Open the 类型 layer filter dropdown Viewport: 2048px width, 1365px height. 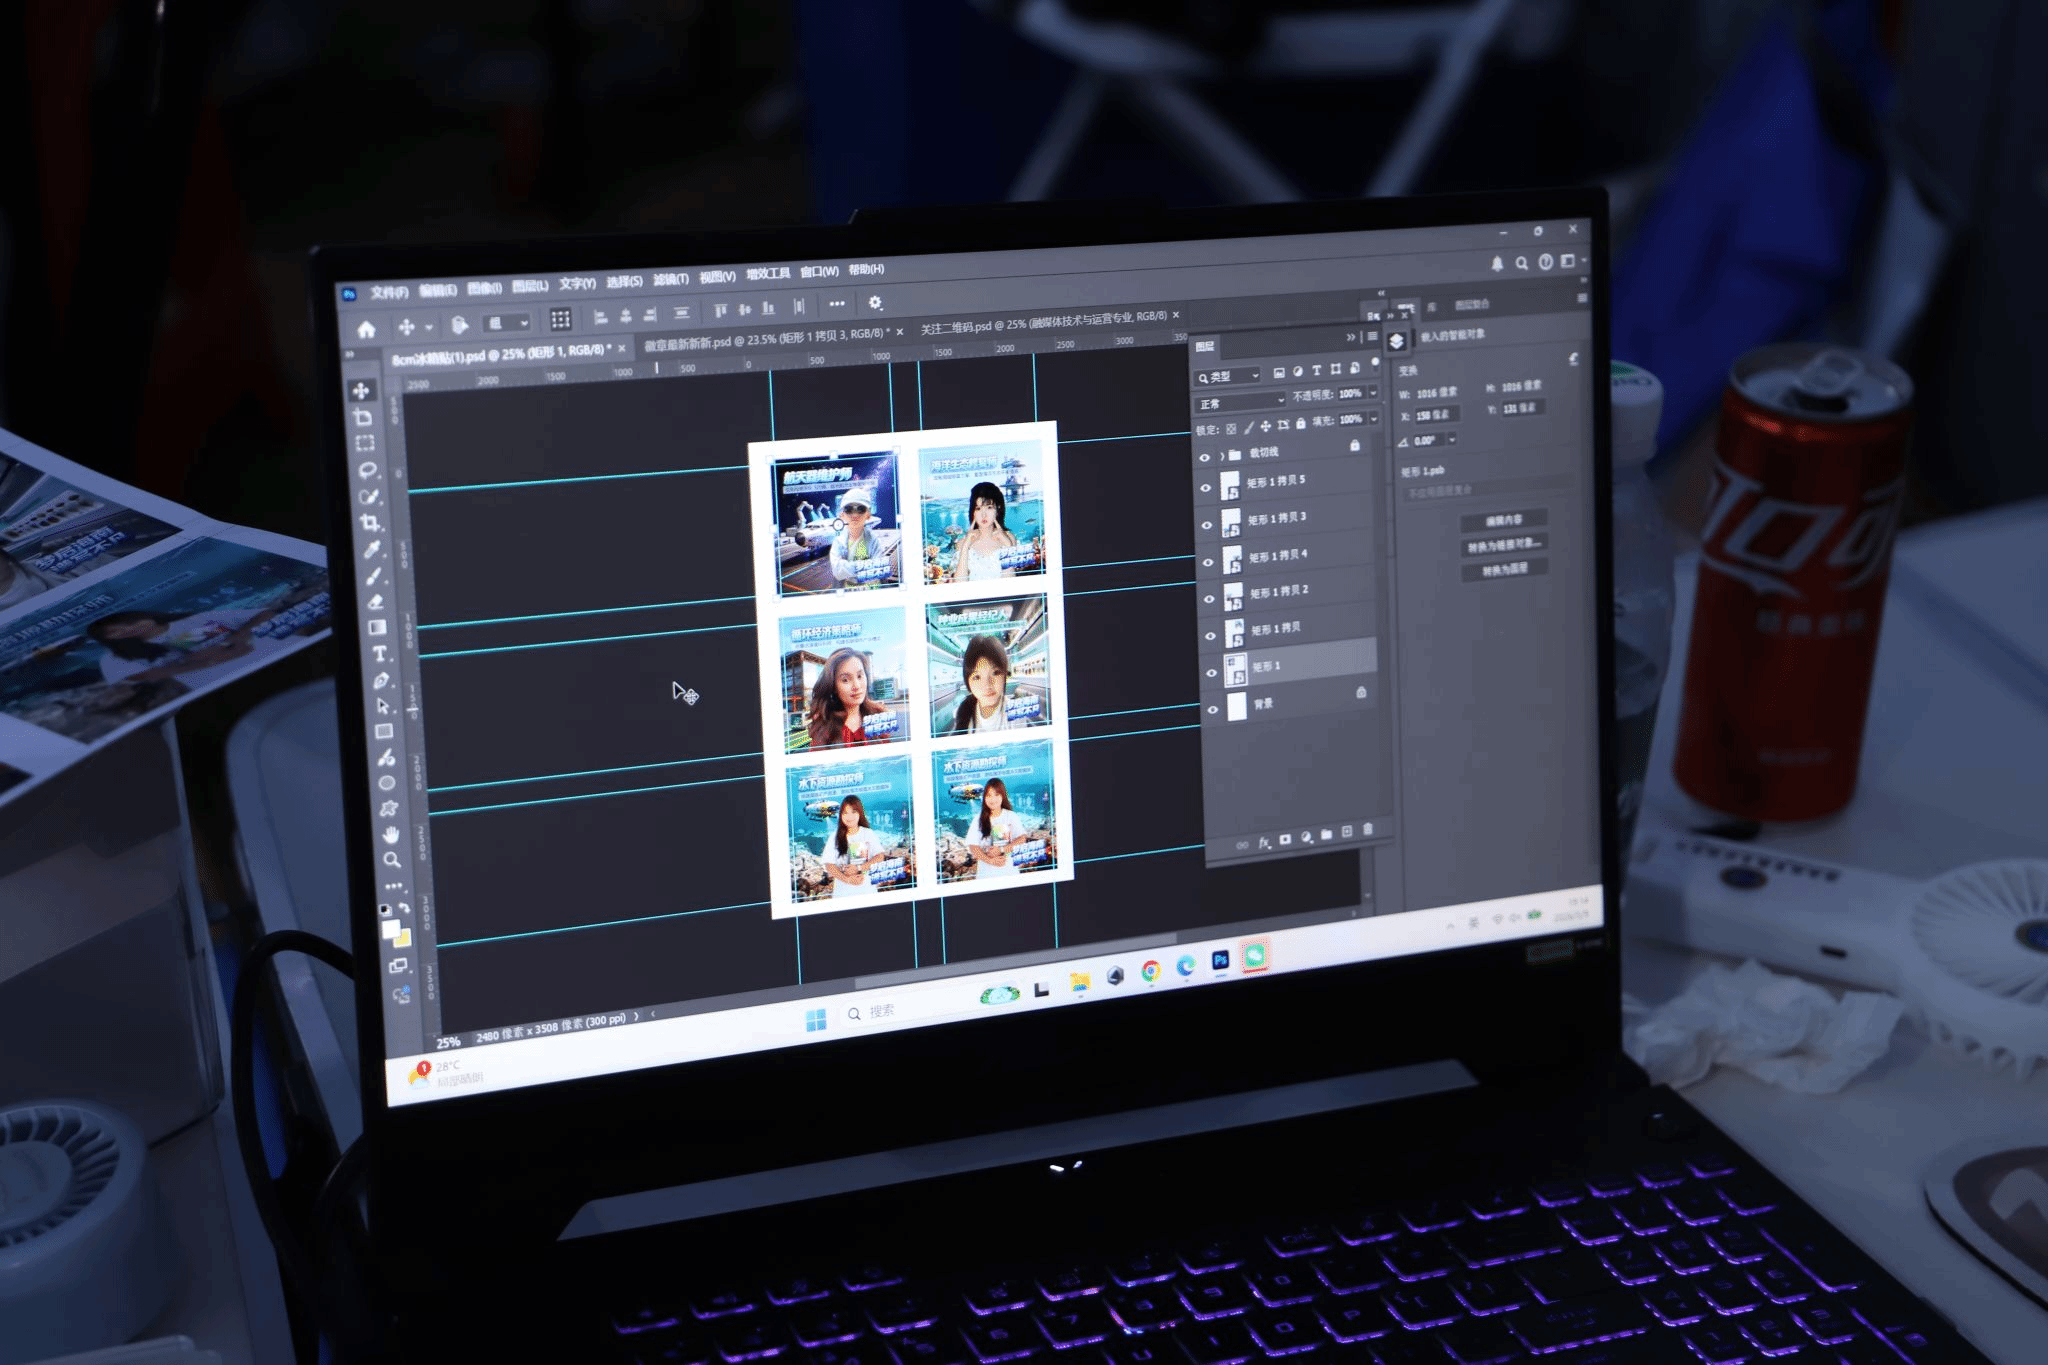click(1228, 377)
